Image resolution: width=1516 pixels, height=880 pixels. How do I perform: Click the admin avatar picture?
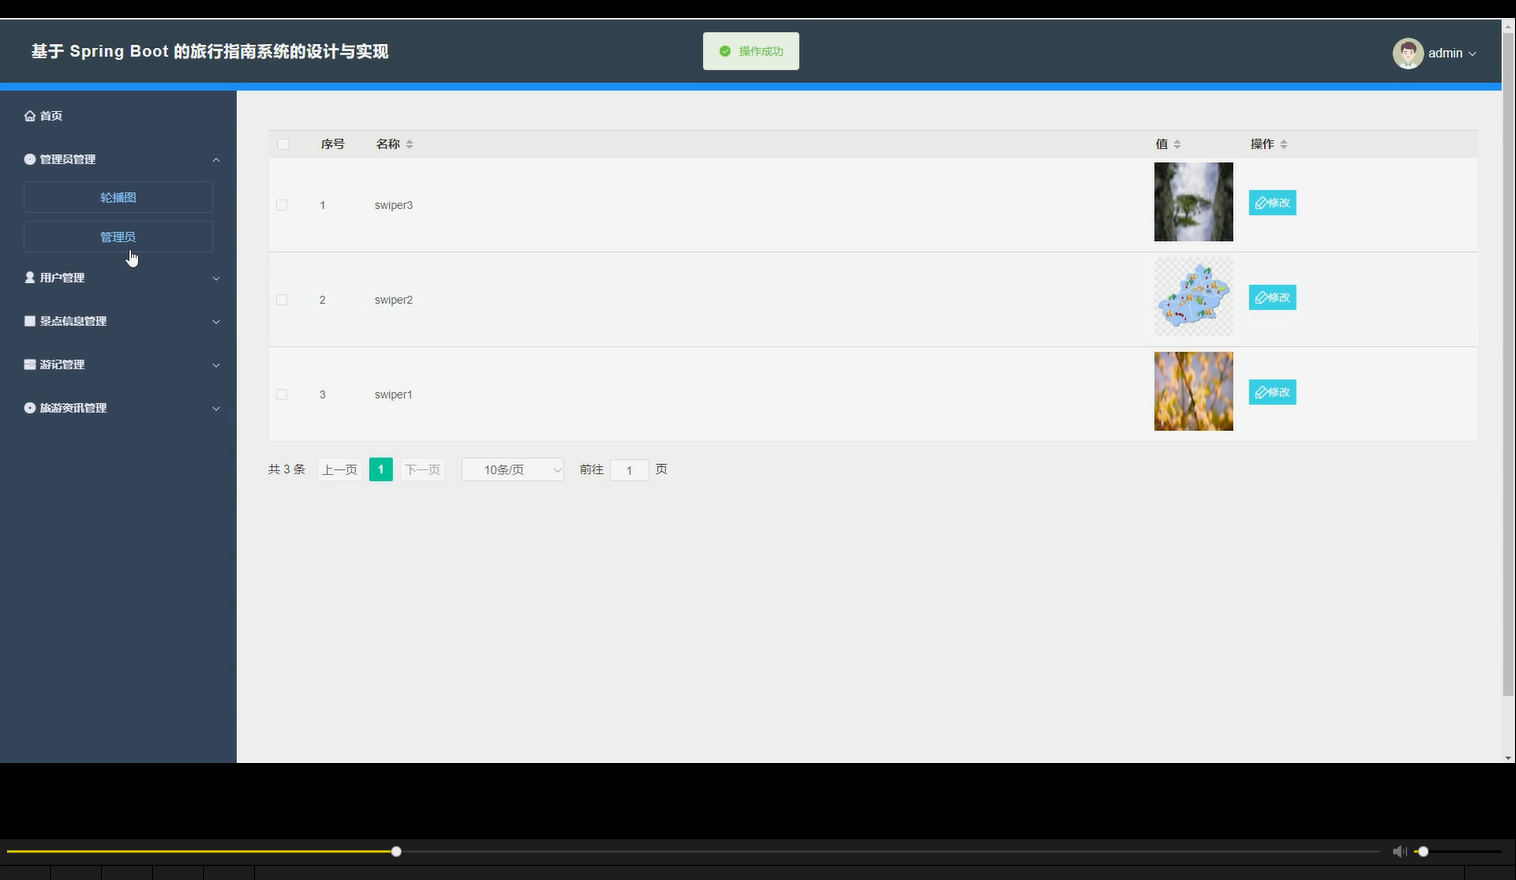coord(1408,53)
